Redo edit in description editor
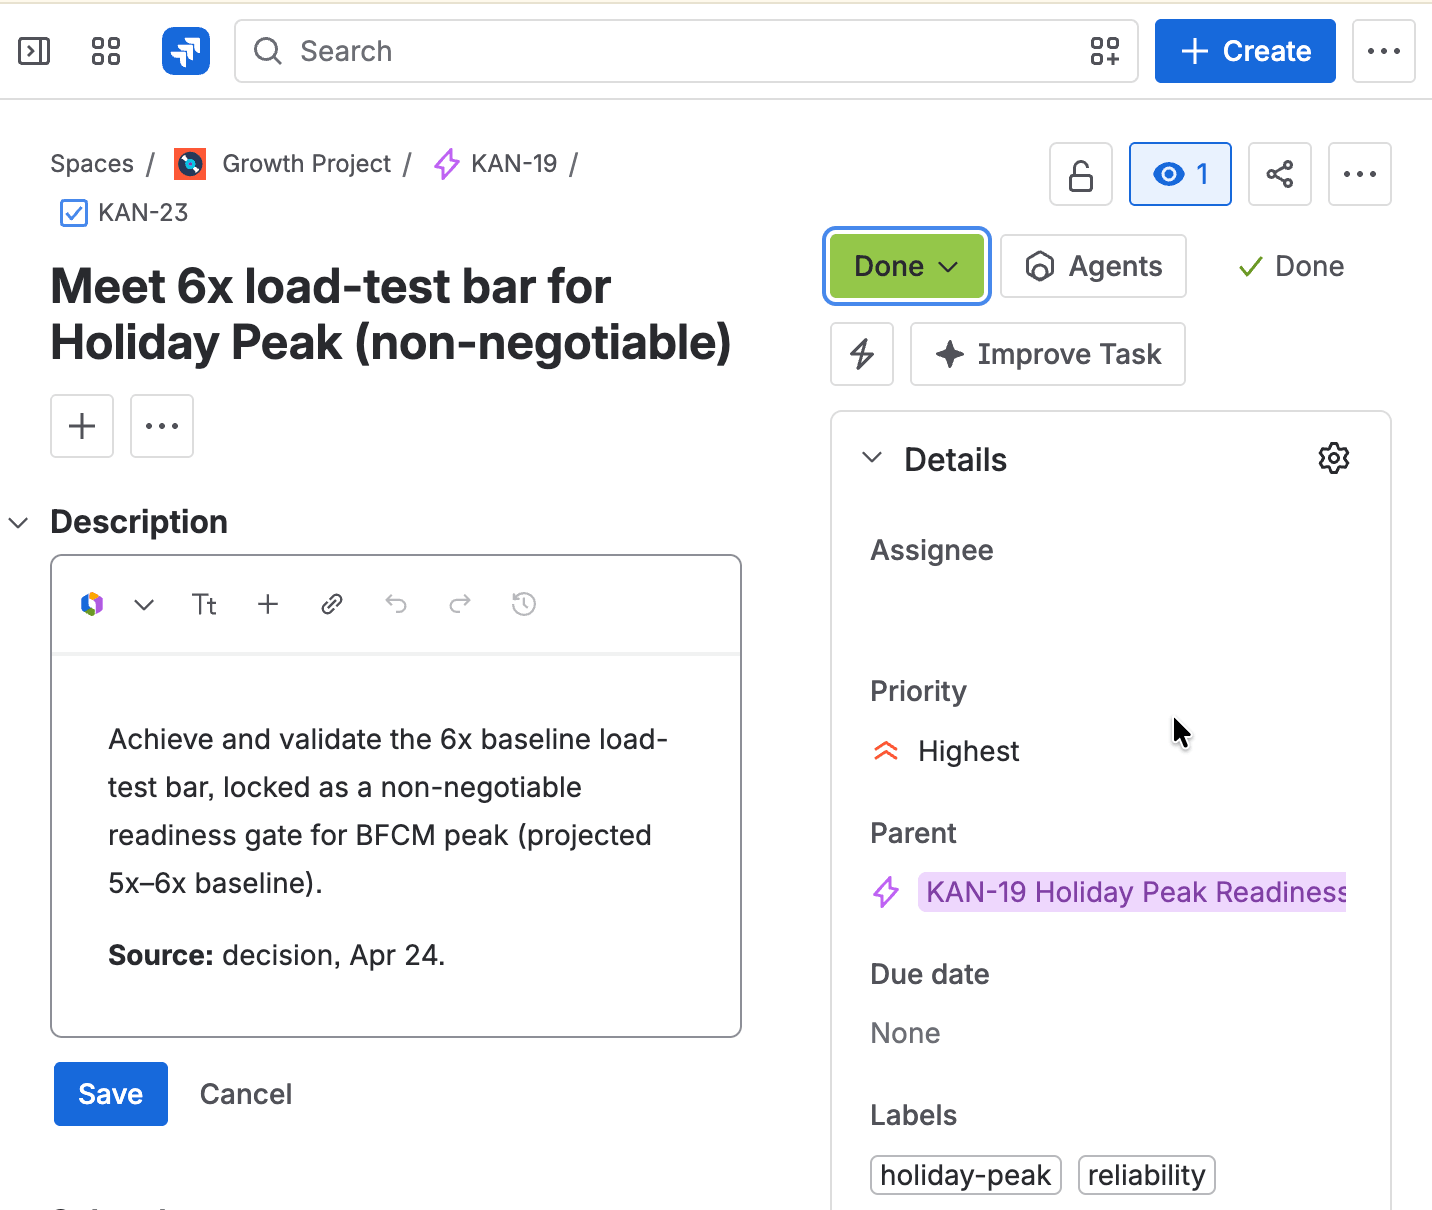The width and height of the screenshot is (1432, 1210). coord(460,604)
